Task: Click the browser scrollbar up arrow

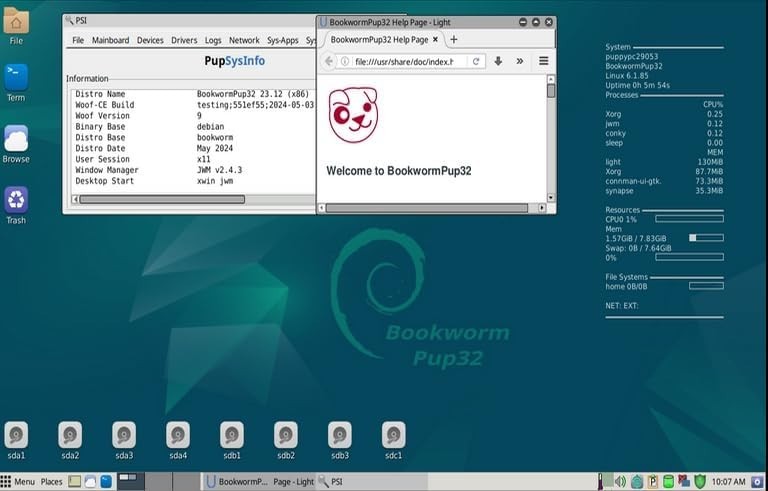Action: [551, 79]
